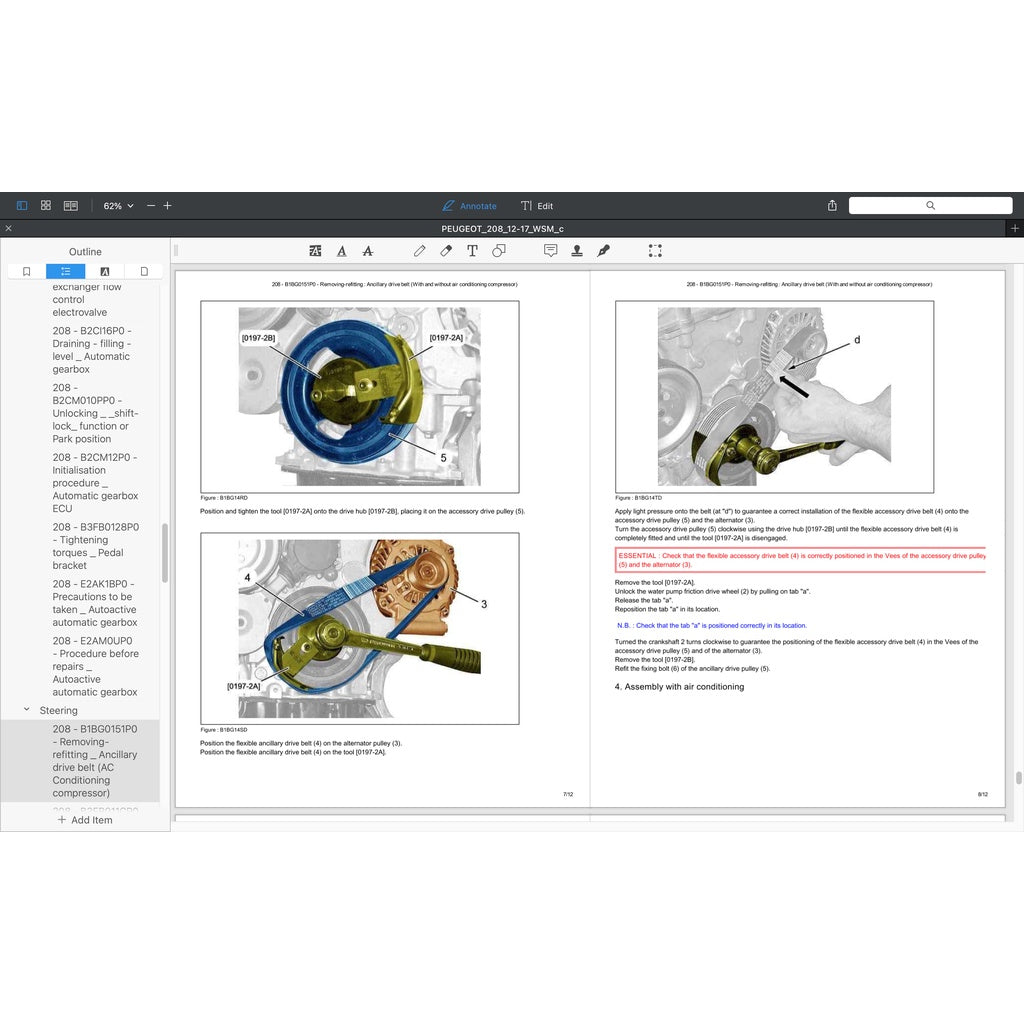Show the bookmarks sidebar tab
The width and height of the screenshot is (1024, 1024).
(26, 271)
